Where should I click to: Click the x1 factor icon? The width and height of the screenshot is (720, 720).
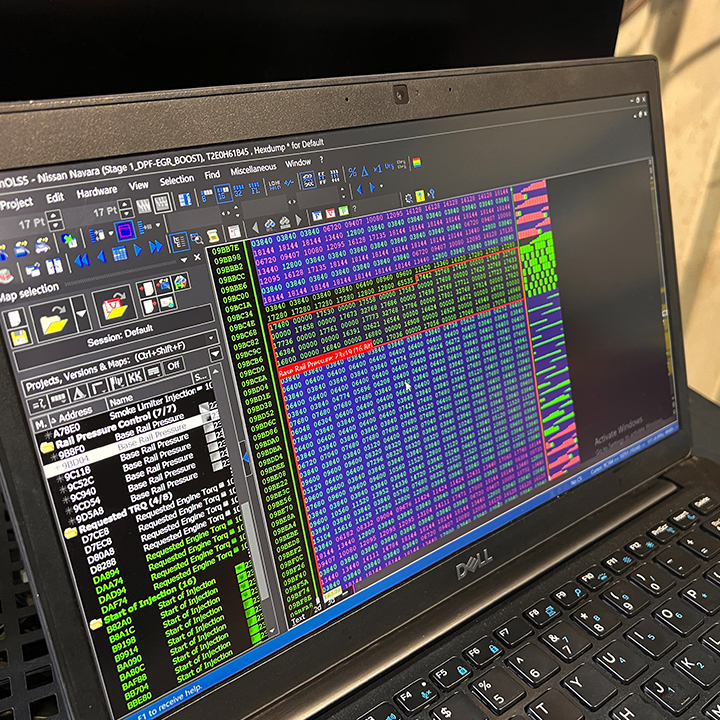[378, 169]
